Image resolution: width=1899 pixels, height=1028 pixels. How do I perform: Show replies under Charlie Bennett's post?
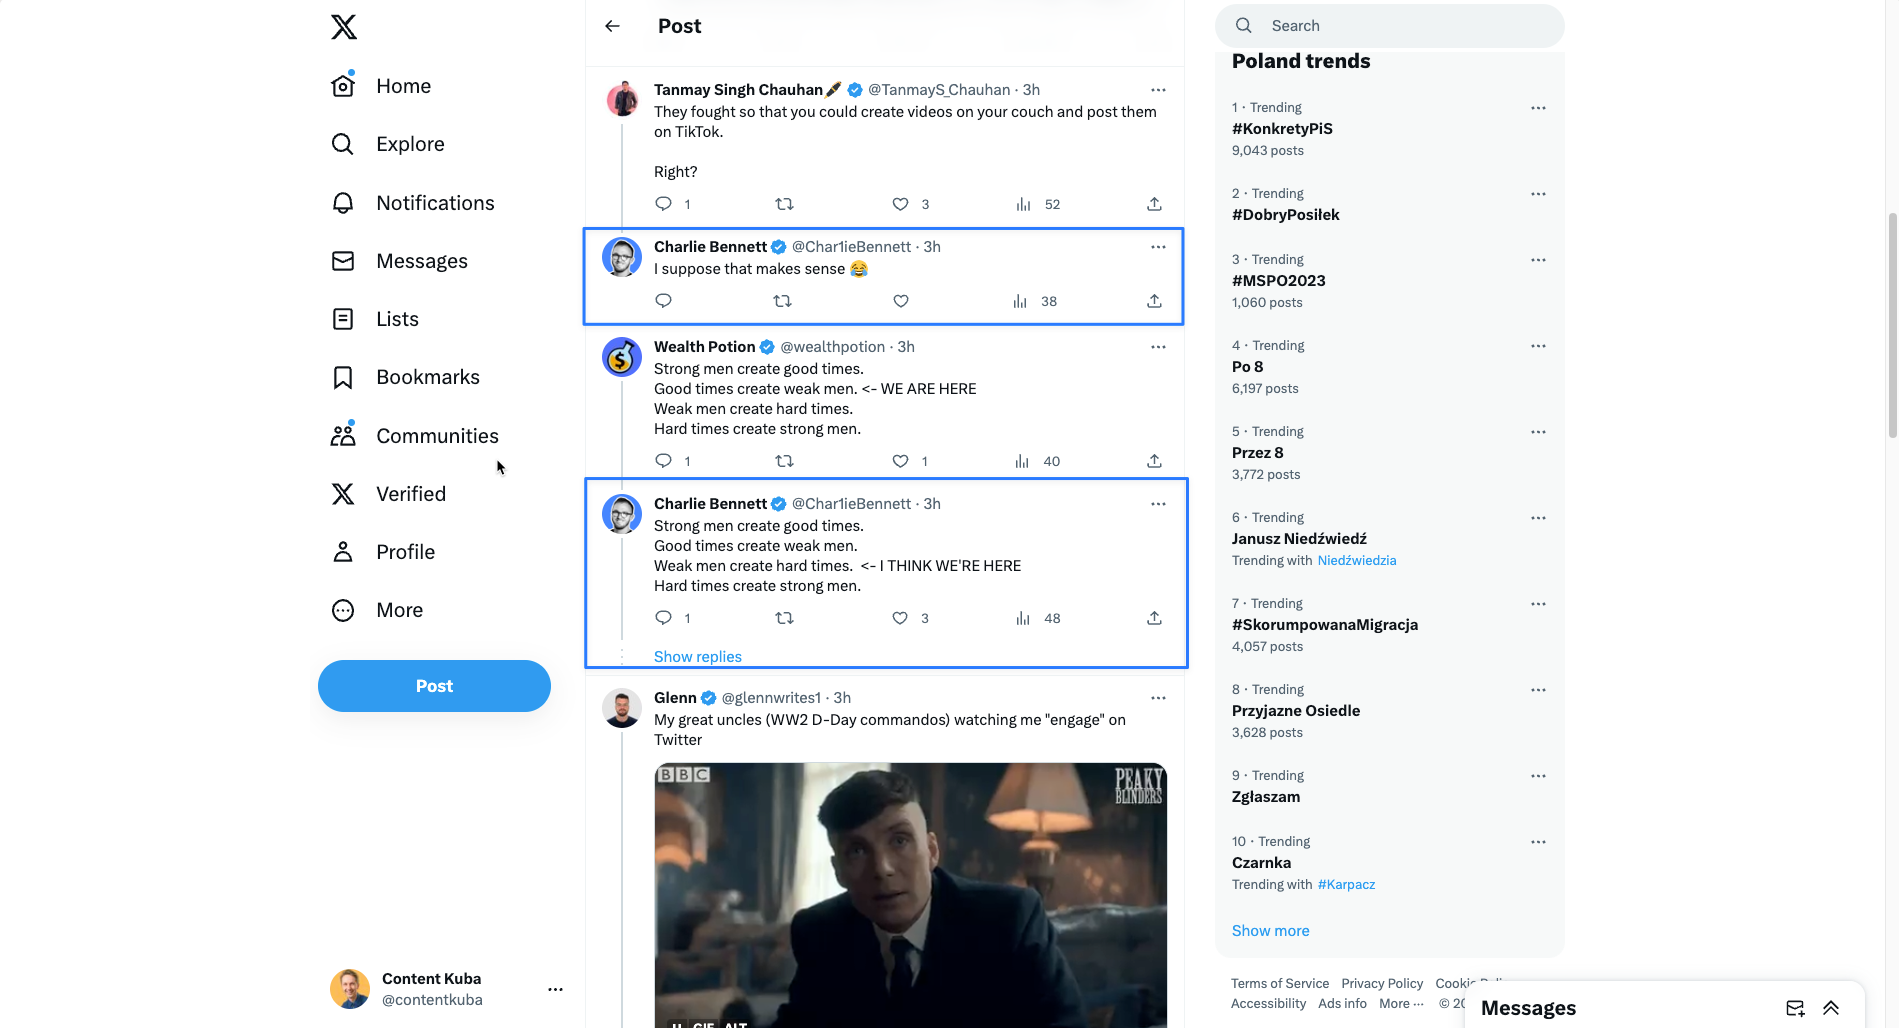pos(698,657)
